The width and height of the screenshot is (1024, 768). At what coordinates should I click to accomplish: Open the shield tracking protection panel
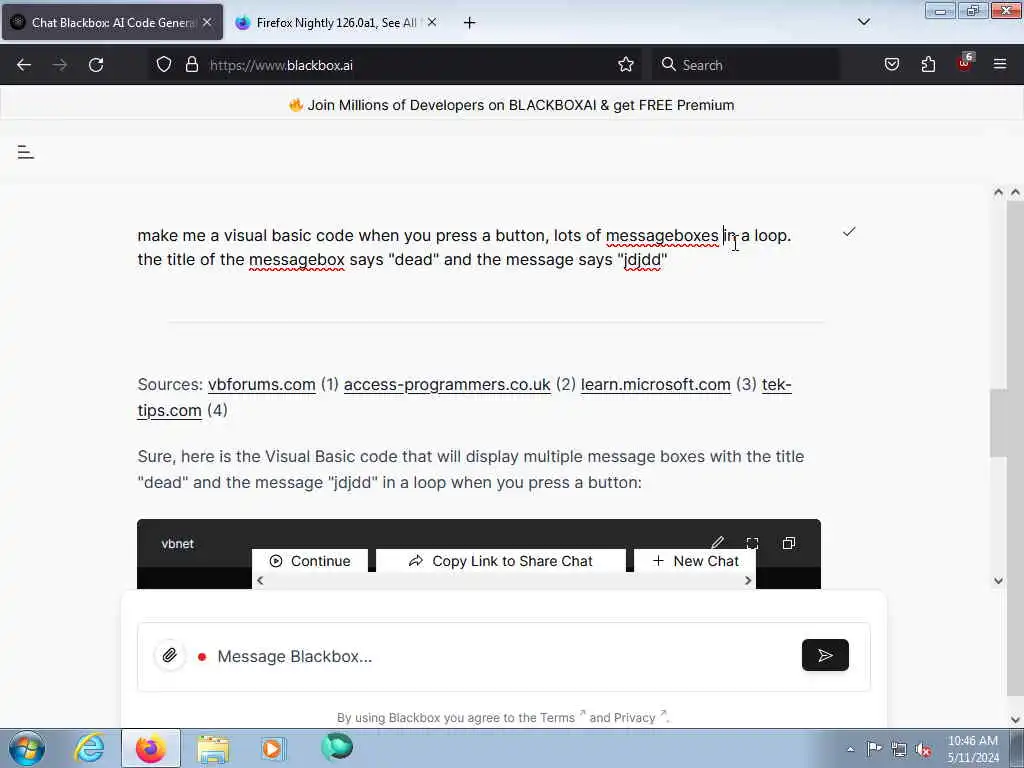[164, 65]
